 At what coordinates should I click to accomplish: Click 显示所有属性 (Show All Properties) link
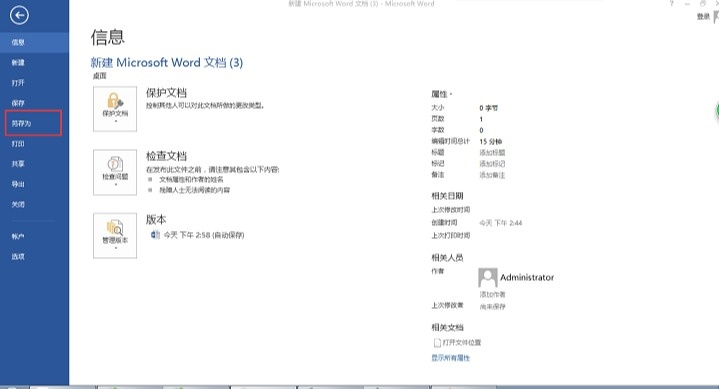450,358
